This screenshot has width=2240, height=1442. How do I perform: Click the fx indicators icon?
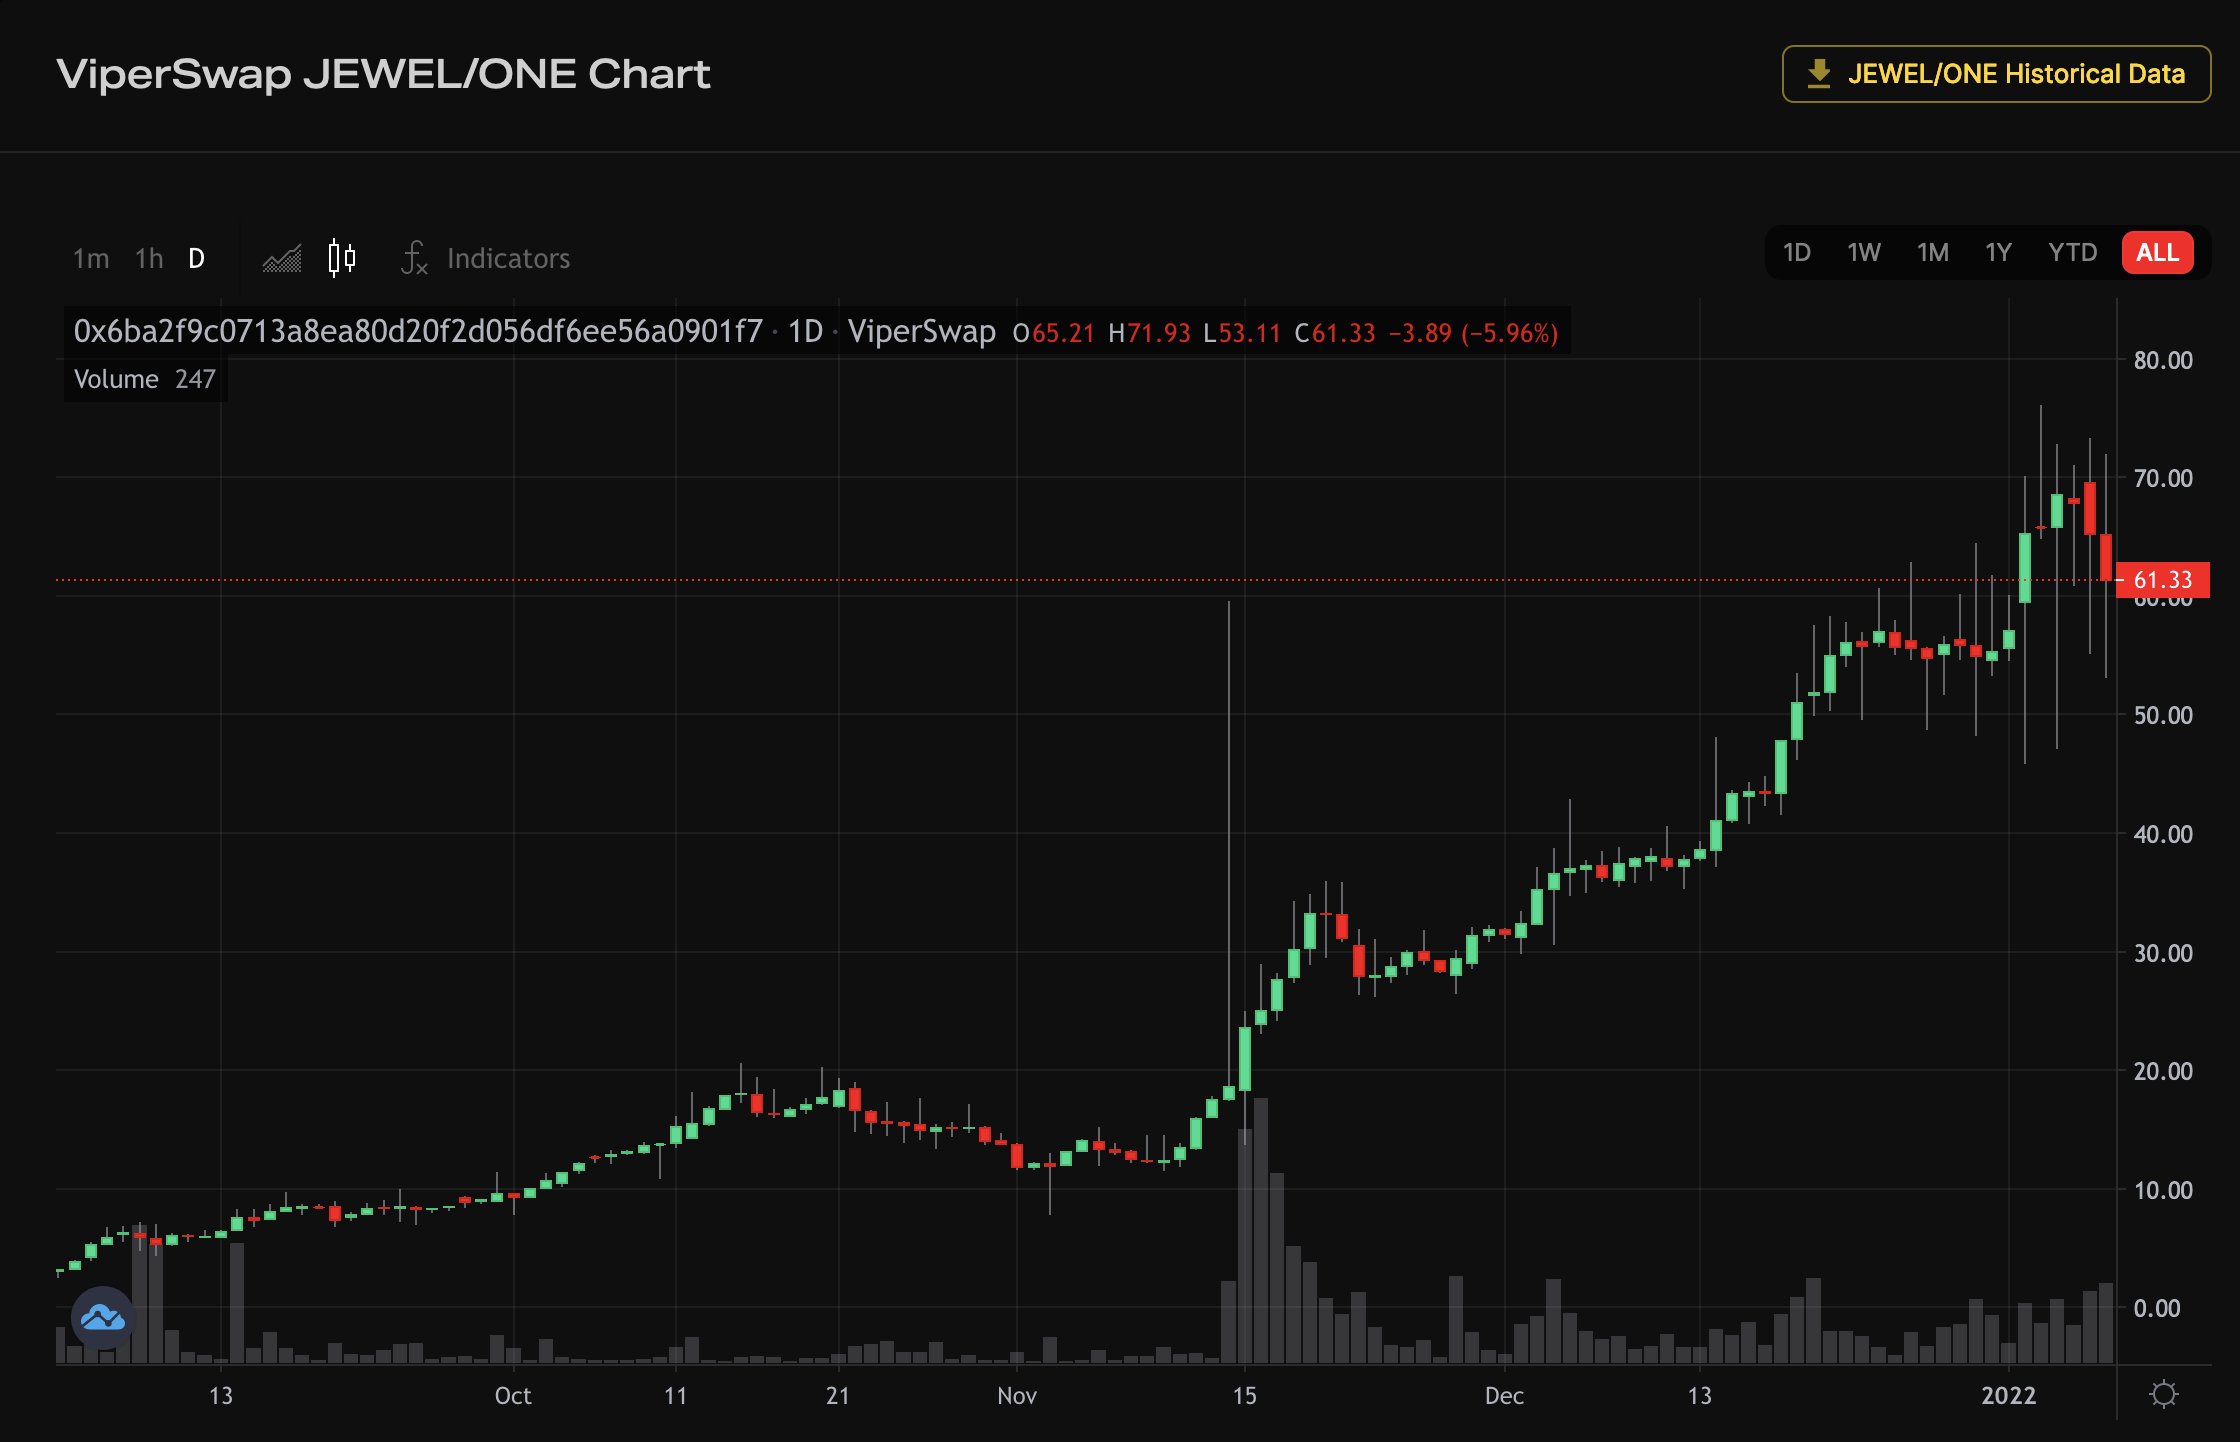click(414, 258)
